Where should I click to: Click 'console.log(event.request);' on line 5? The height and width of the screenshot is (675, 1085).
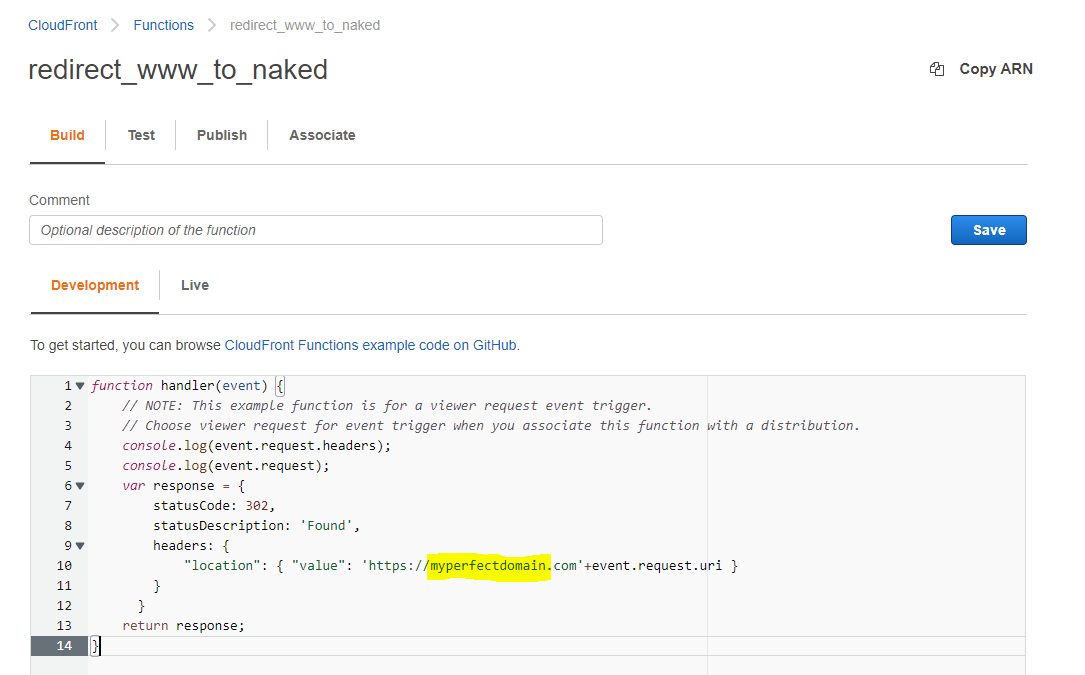coord(226,466)
